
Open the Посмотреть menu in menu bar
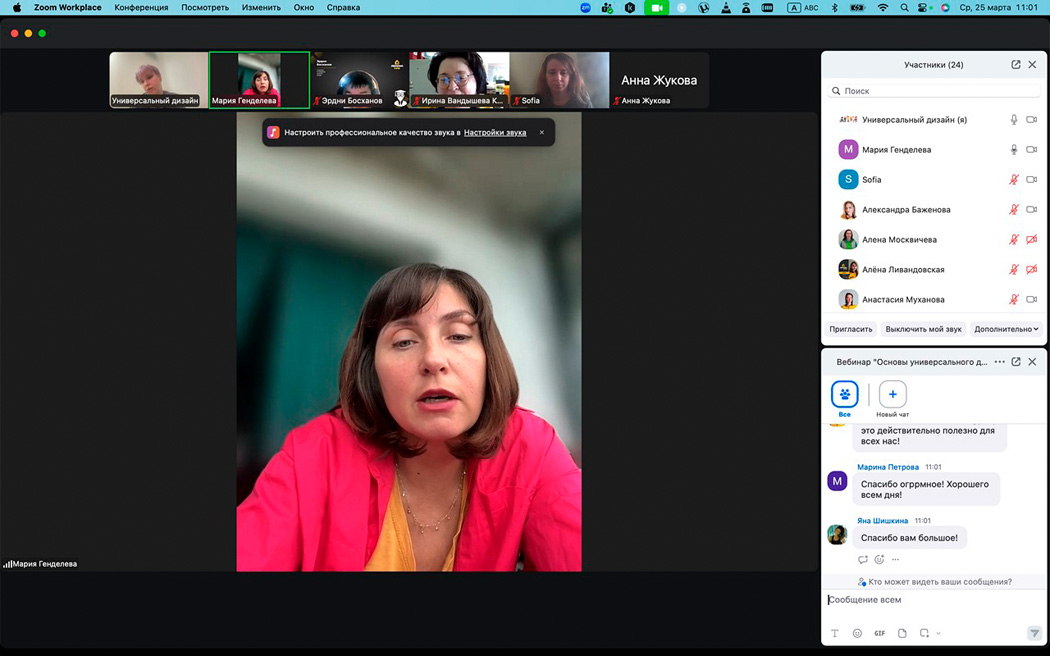click(205, 7)
